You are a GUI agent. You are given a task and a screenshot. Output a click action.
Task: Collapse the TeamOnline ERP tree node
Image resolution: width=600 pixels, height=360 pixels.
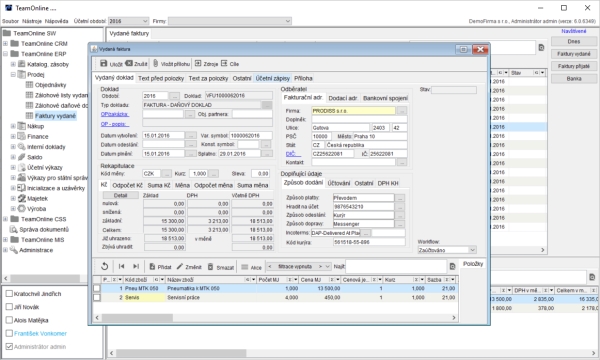tap(5, 54)
